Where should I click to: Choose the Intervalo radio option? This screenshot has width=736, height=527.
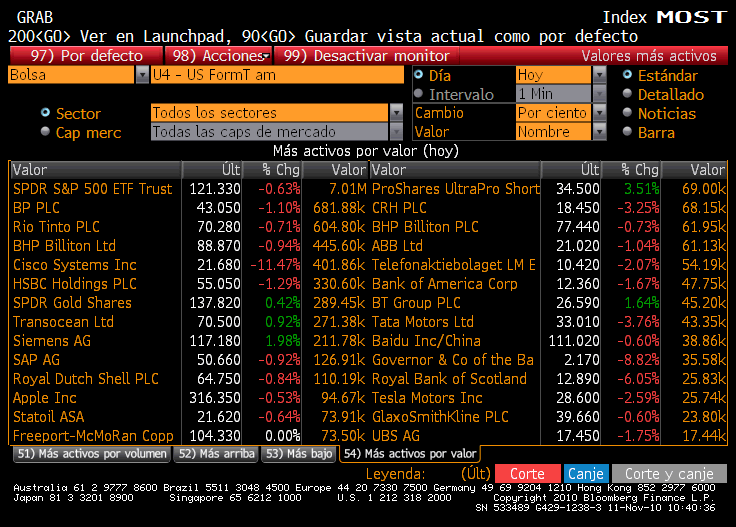[418, 93]
